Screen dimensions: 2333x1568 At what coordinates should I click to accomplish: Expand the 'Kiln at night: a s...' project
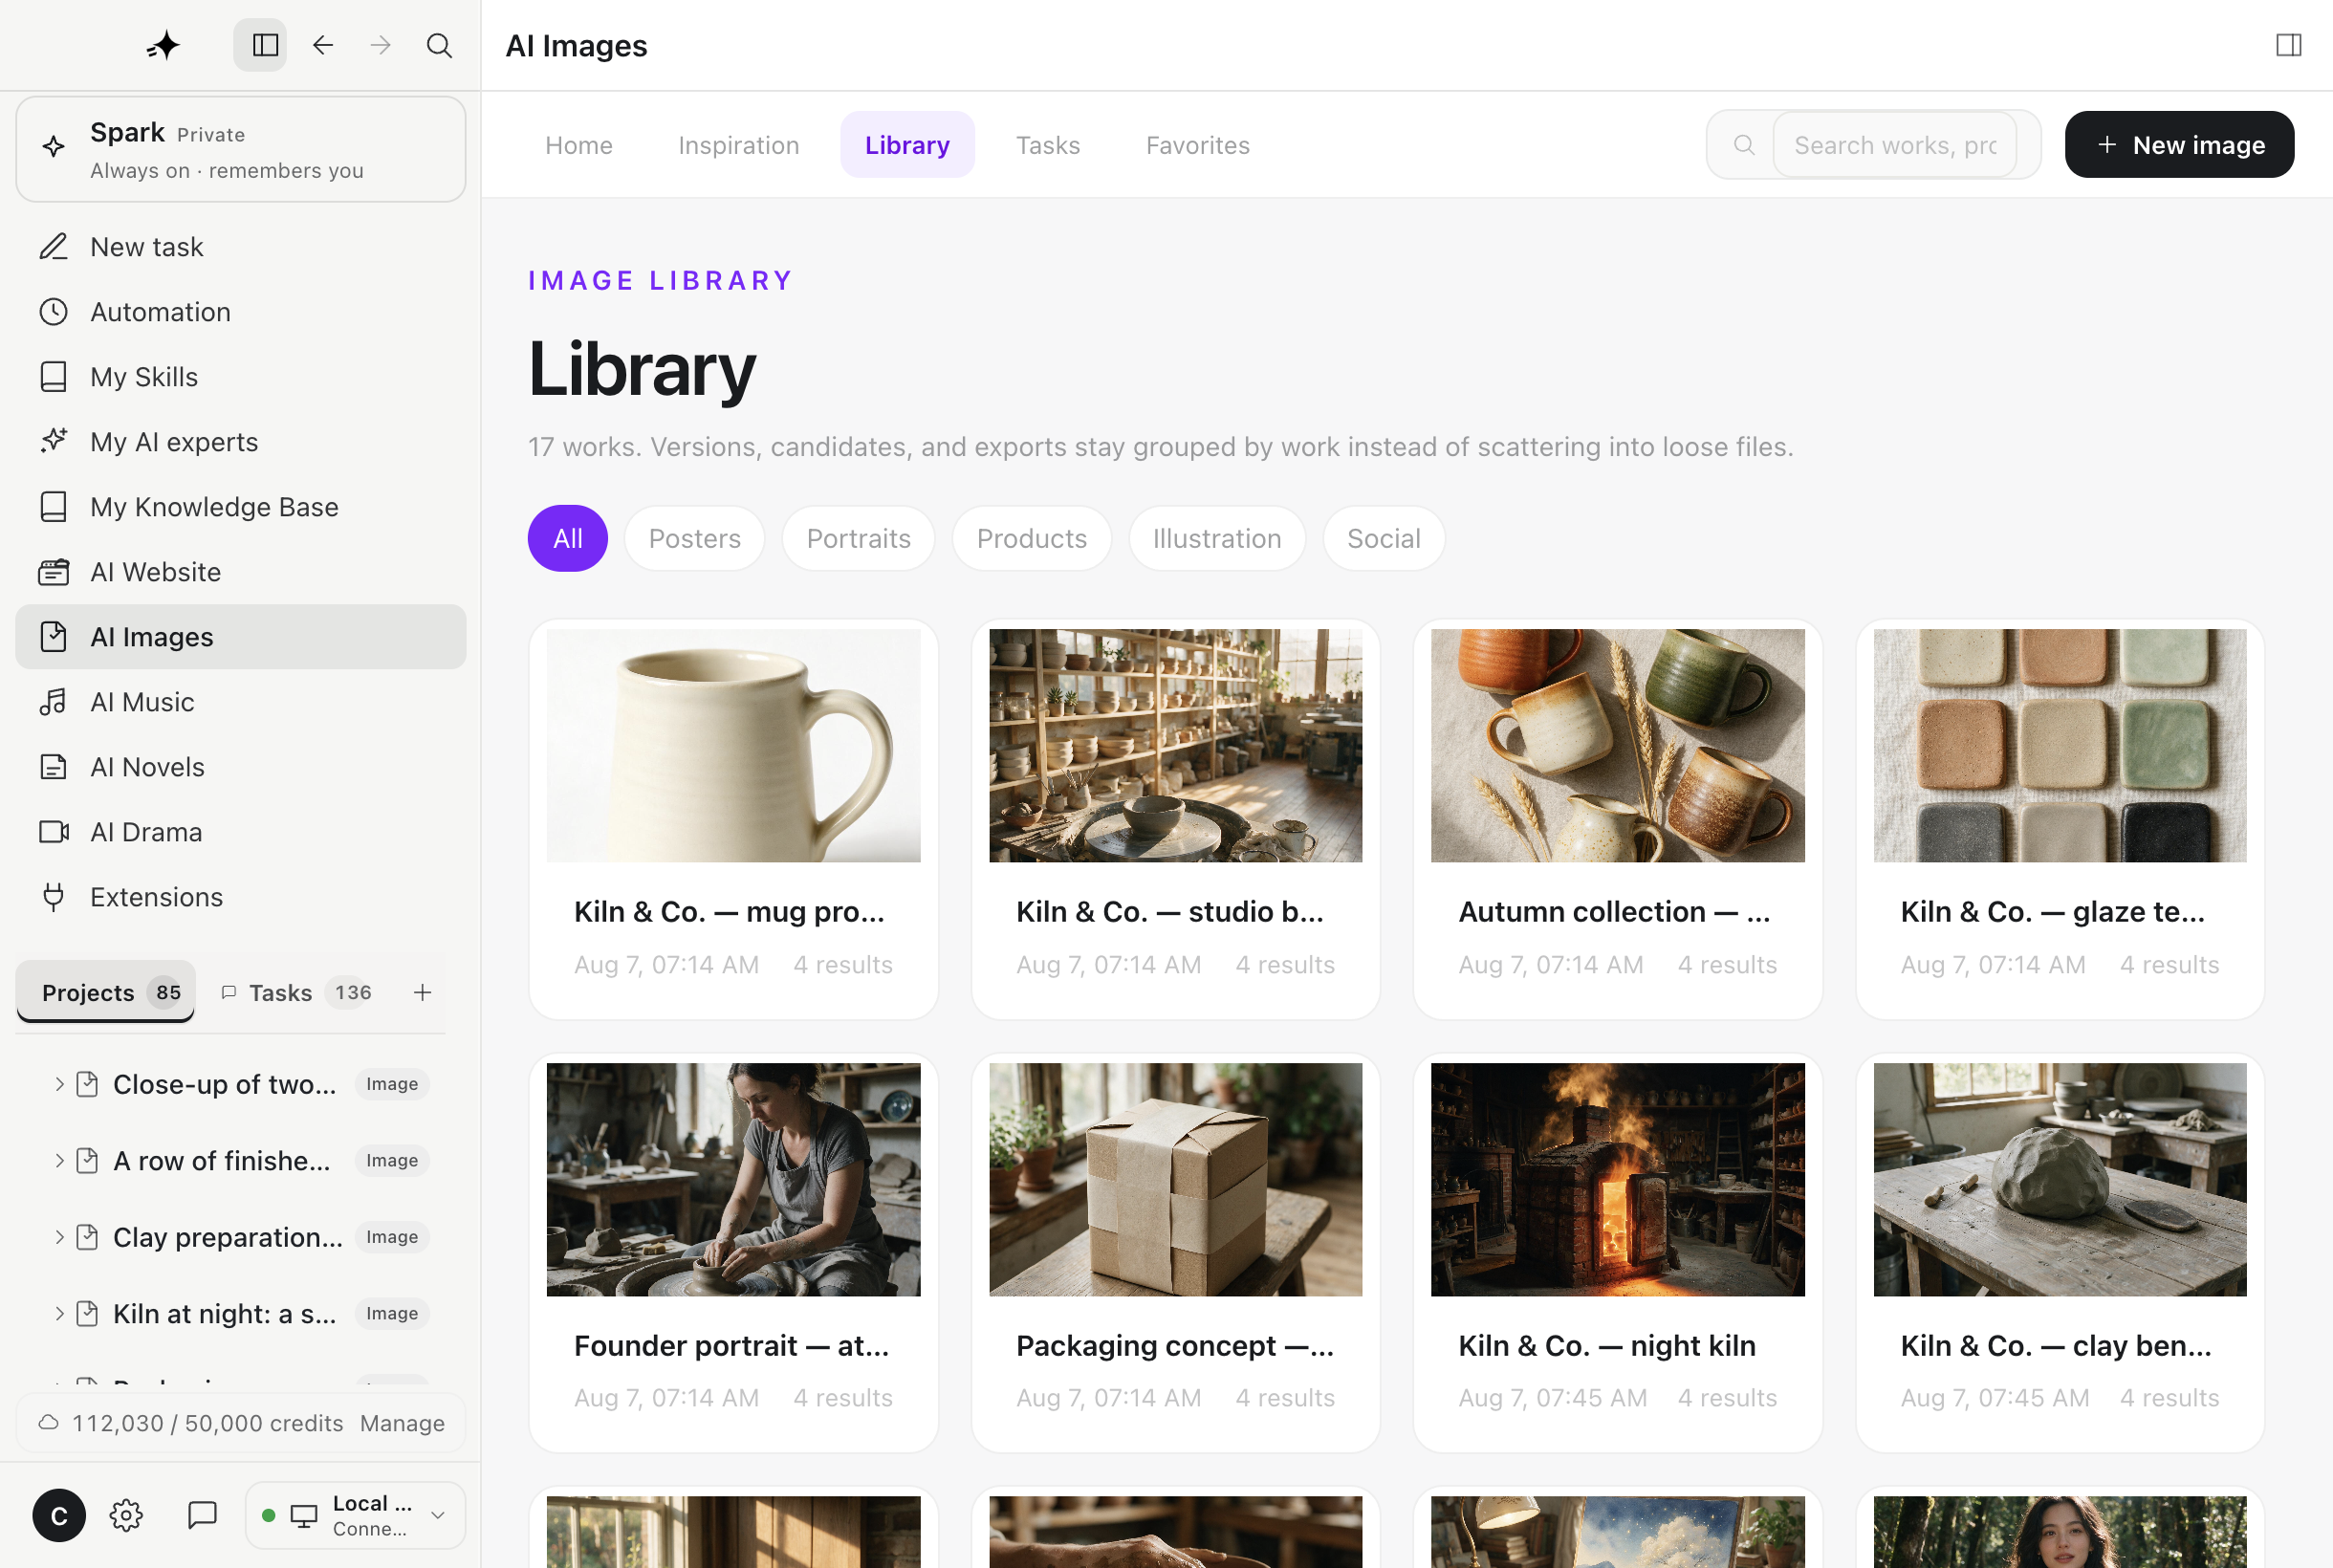pyautogui.click(x=59, y=1314)
